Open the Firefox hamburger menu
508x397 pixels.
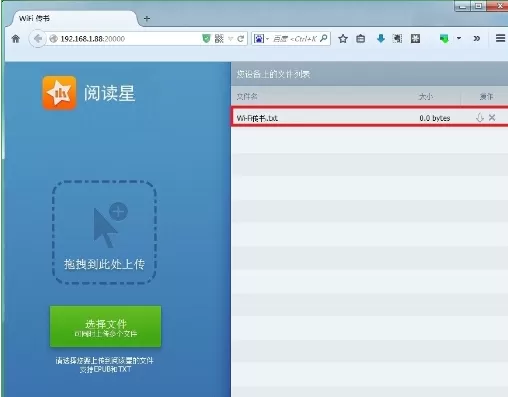500,38
